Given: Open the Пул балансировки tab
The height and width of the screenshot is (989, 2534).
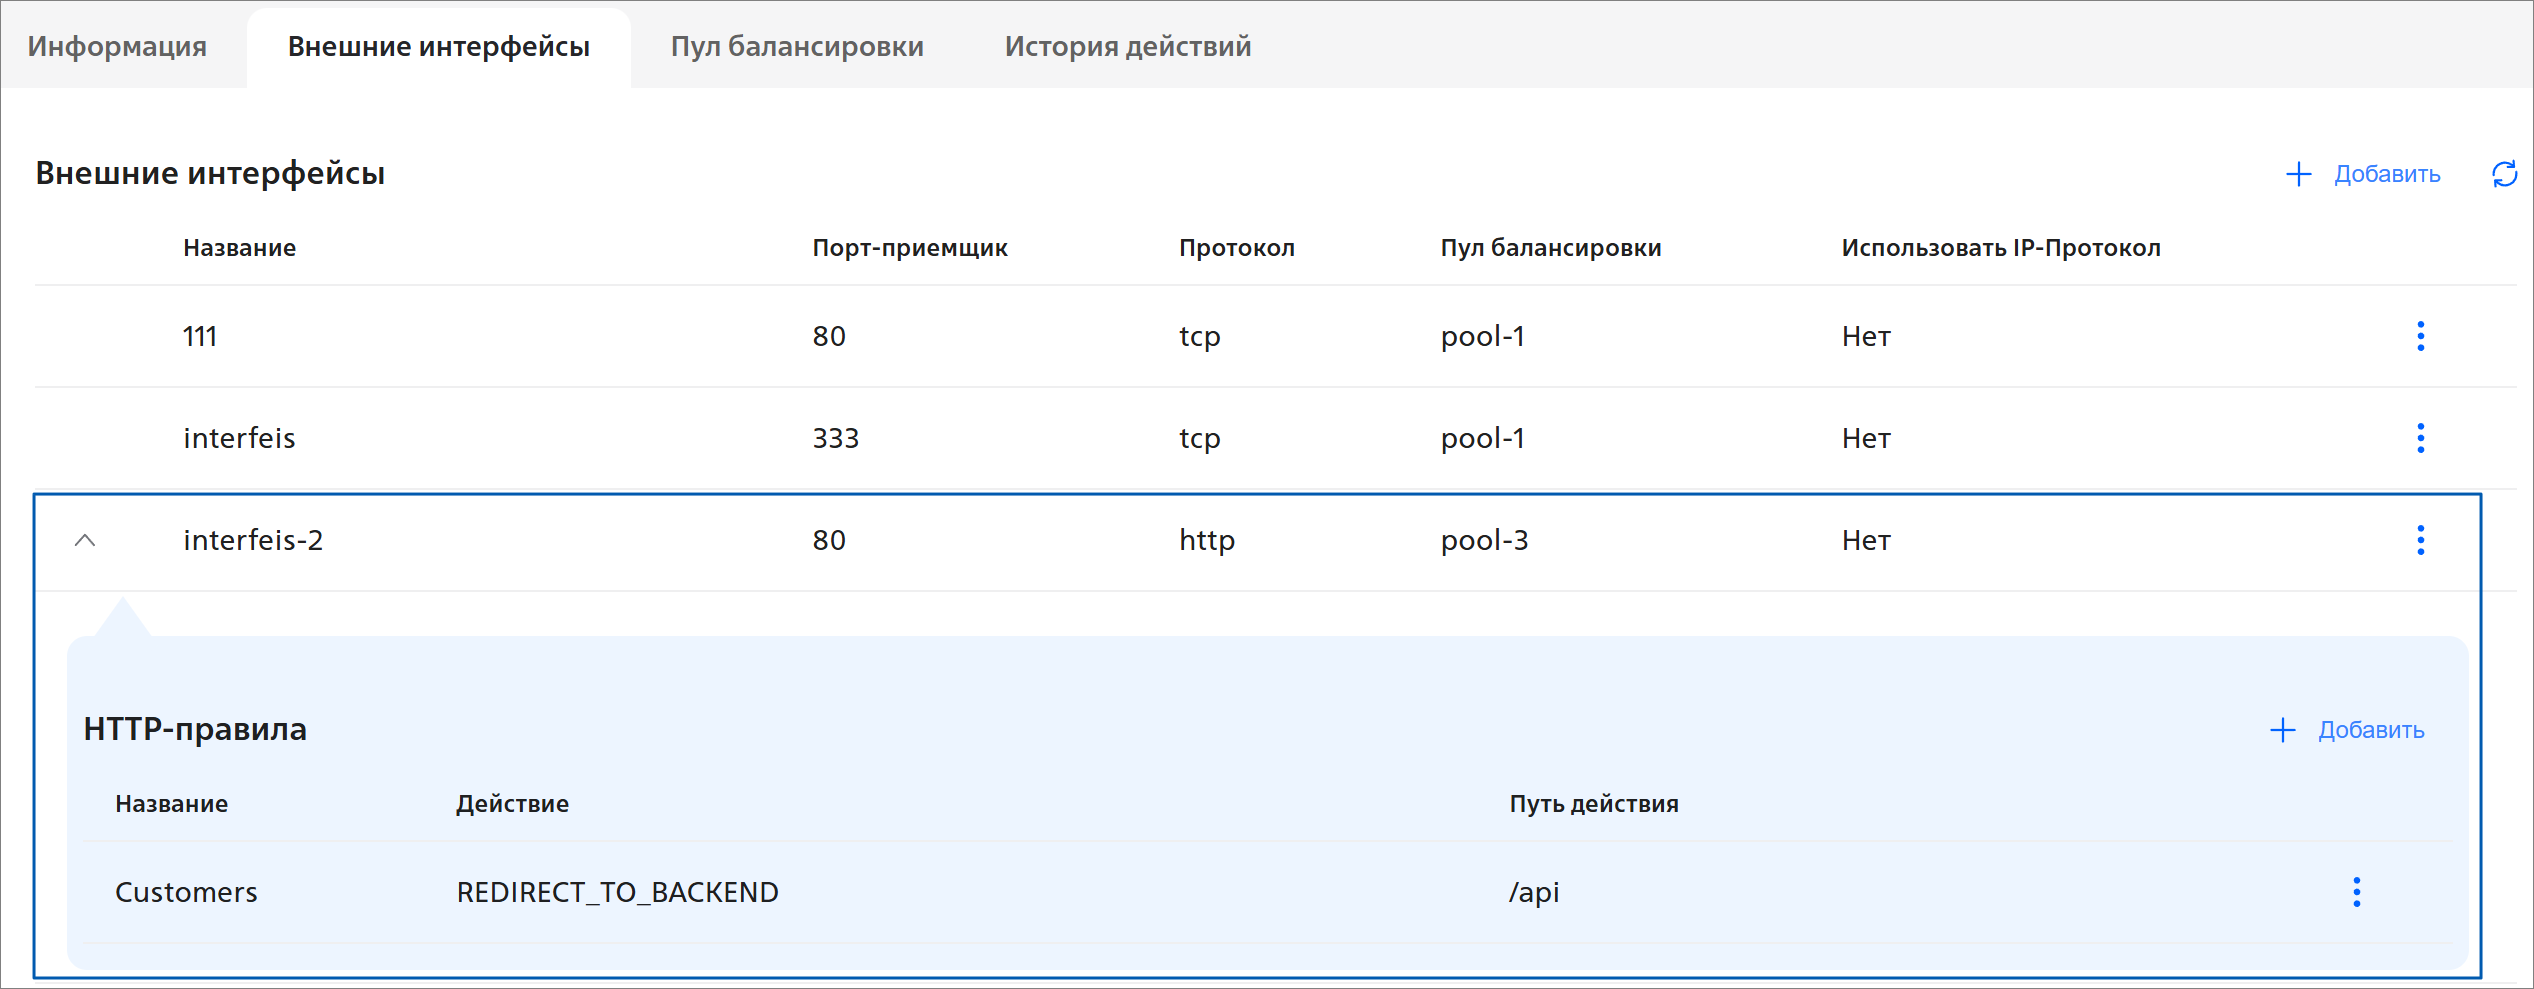Looking at the screenshot, I should (x=797, y=46).
